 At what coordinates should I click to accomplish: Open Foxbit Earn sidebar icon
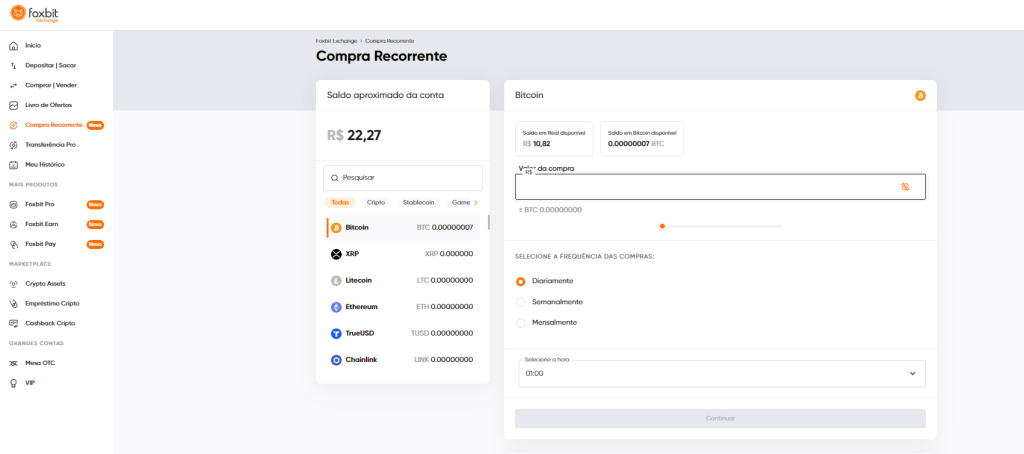pos(13,224)
